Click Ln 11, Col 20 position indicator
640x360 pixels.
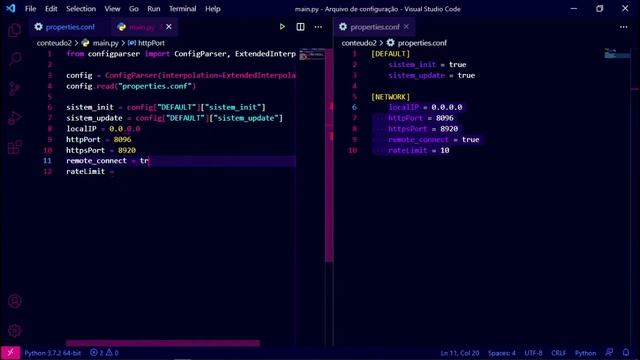(460, 353)
